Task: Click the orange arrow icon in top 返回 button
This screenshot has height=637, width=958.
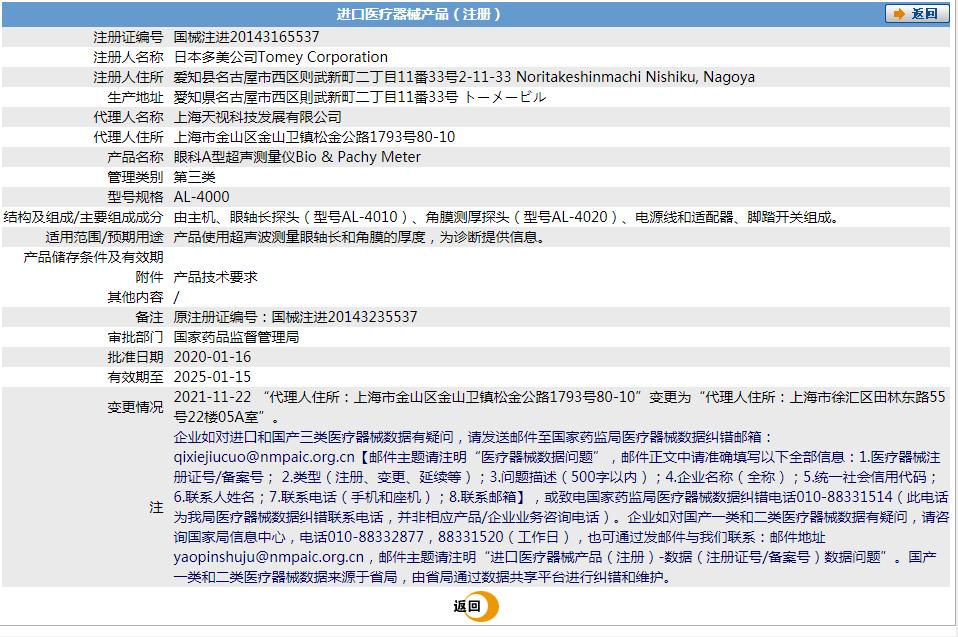Action: [899, 13]
